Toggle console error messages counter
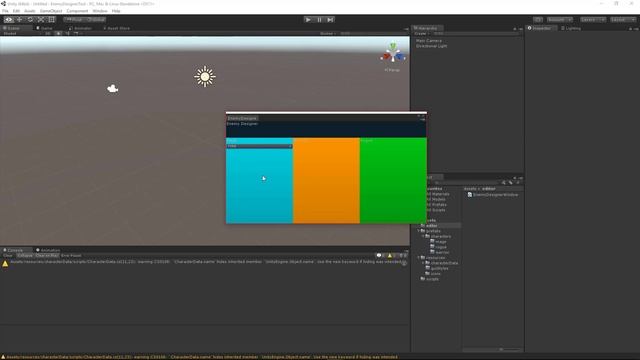The image size is (640, 360). [x=402, y=256]
